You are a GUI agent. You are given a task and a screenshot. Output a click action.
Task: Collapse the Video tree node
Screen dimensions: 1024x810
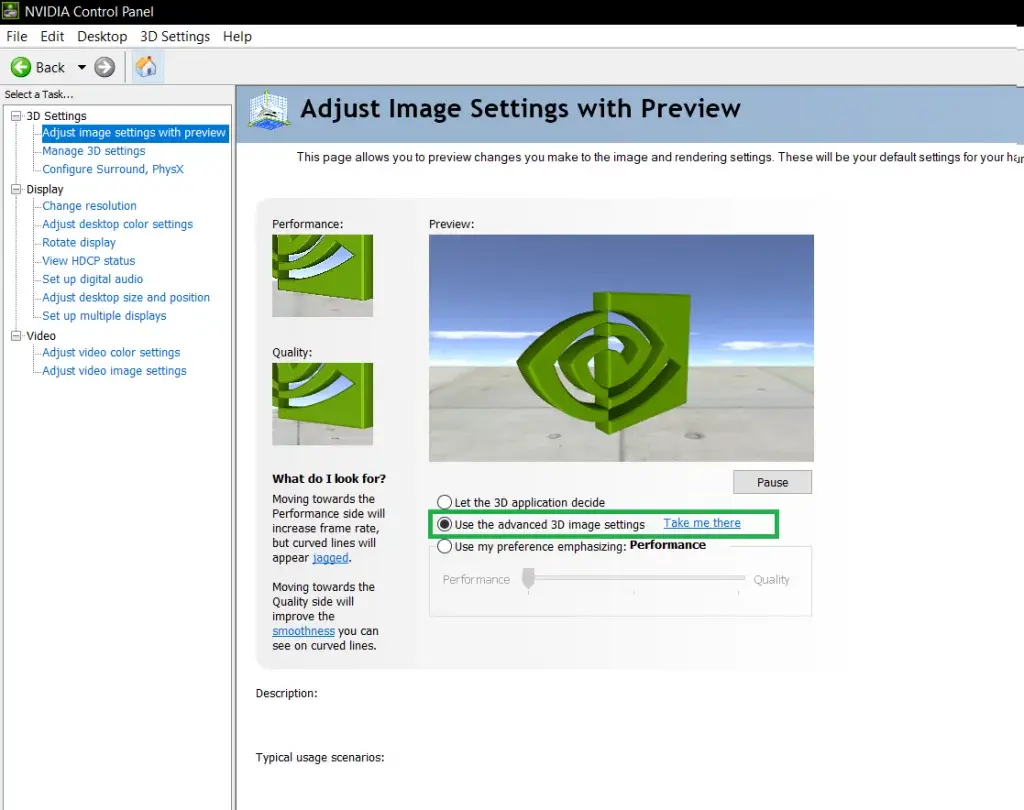[16, 336]
